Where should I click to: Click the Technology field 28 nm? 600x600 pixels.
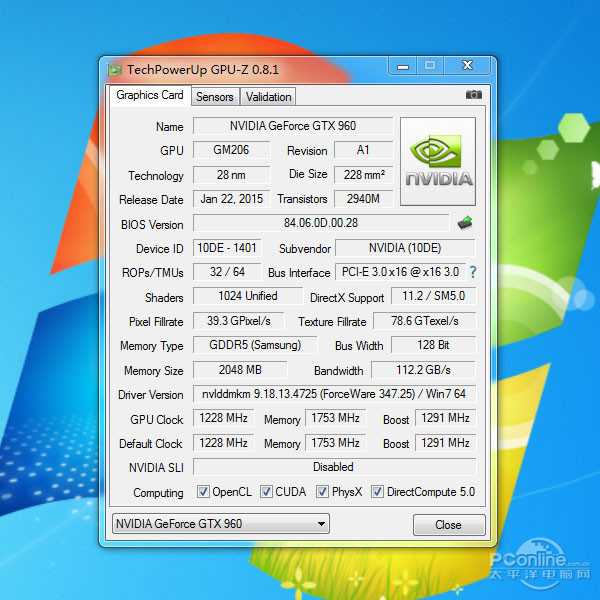coord(231,175)
